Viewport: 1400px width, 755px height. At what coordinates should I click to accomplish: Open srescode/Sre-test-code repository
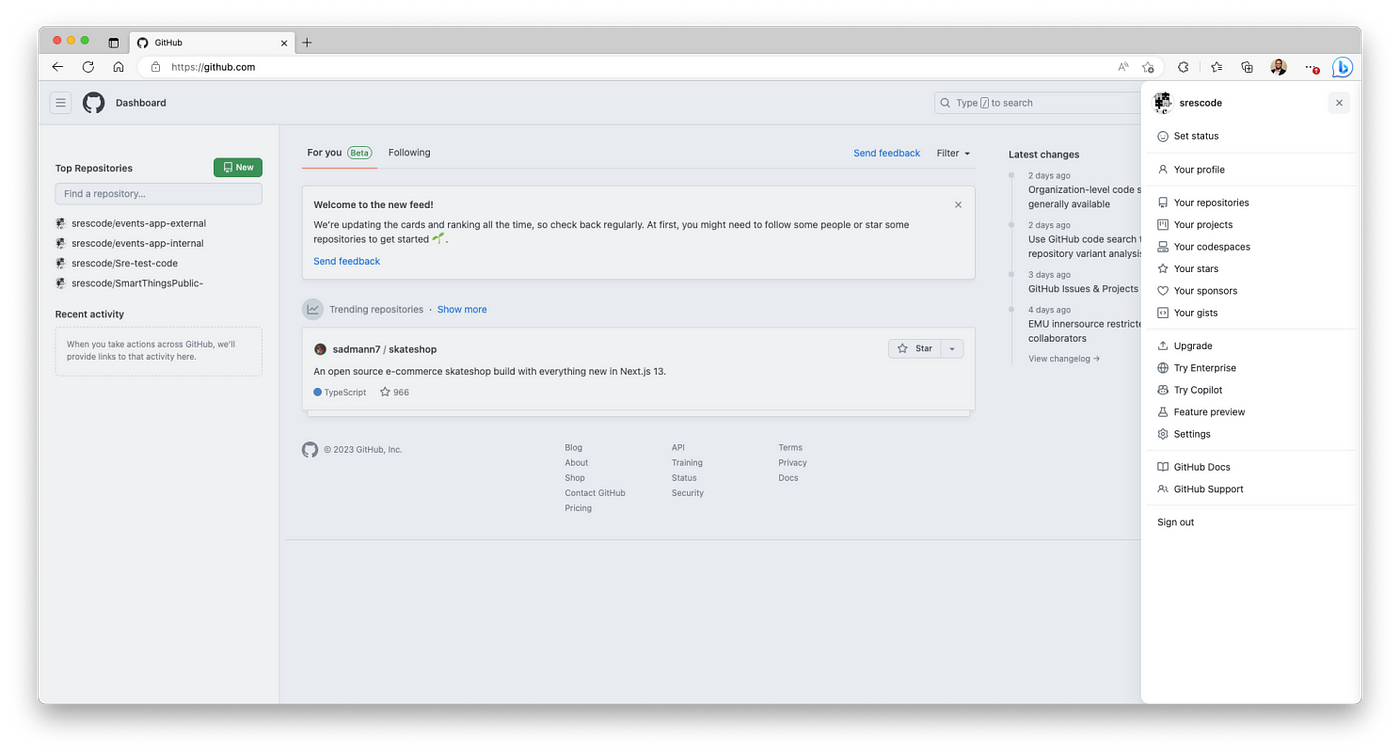(x=125, y=264)
